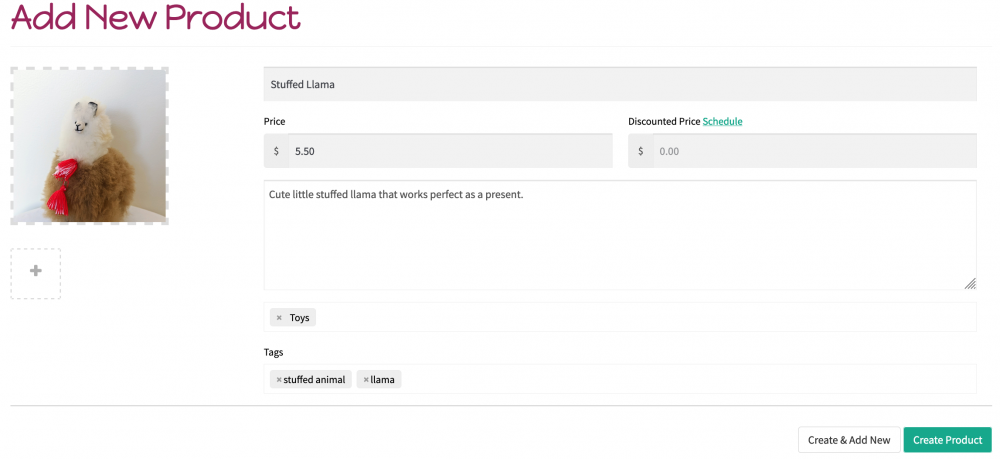Image resolution: width=1000 pixels, height=459 pixels.
Task: Remove the llama tag
Action: 366,380
